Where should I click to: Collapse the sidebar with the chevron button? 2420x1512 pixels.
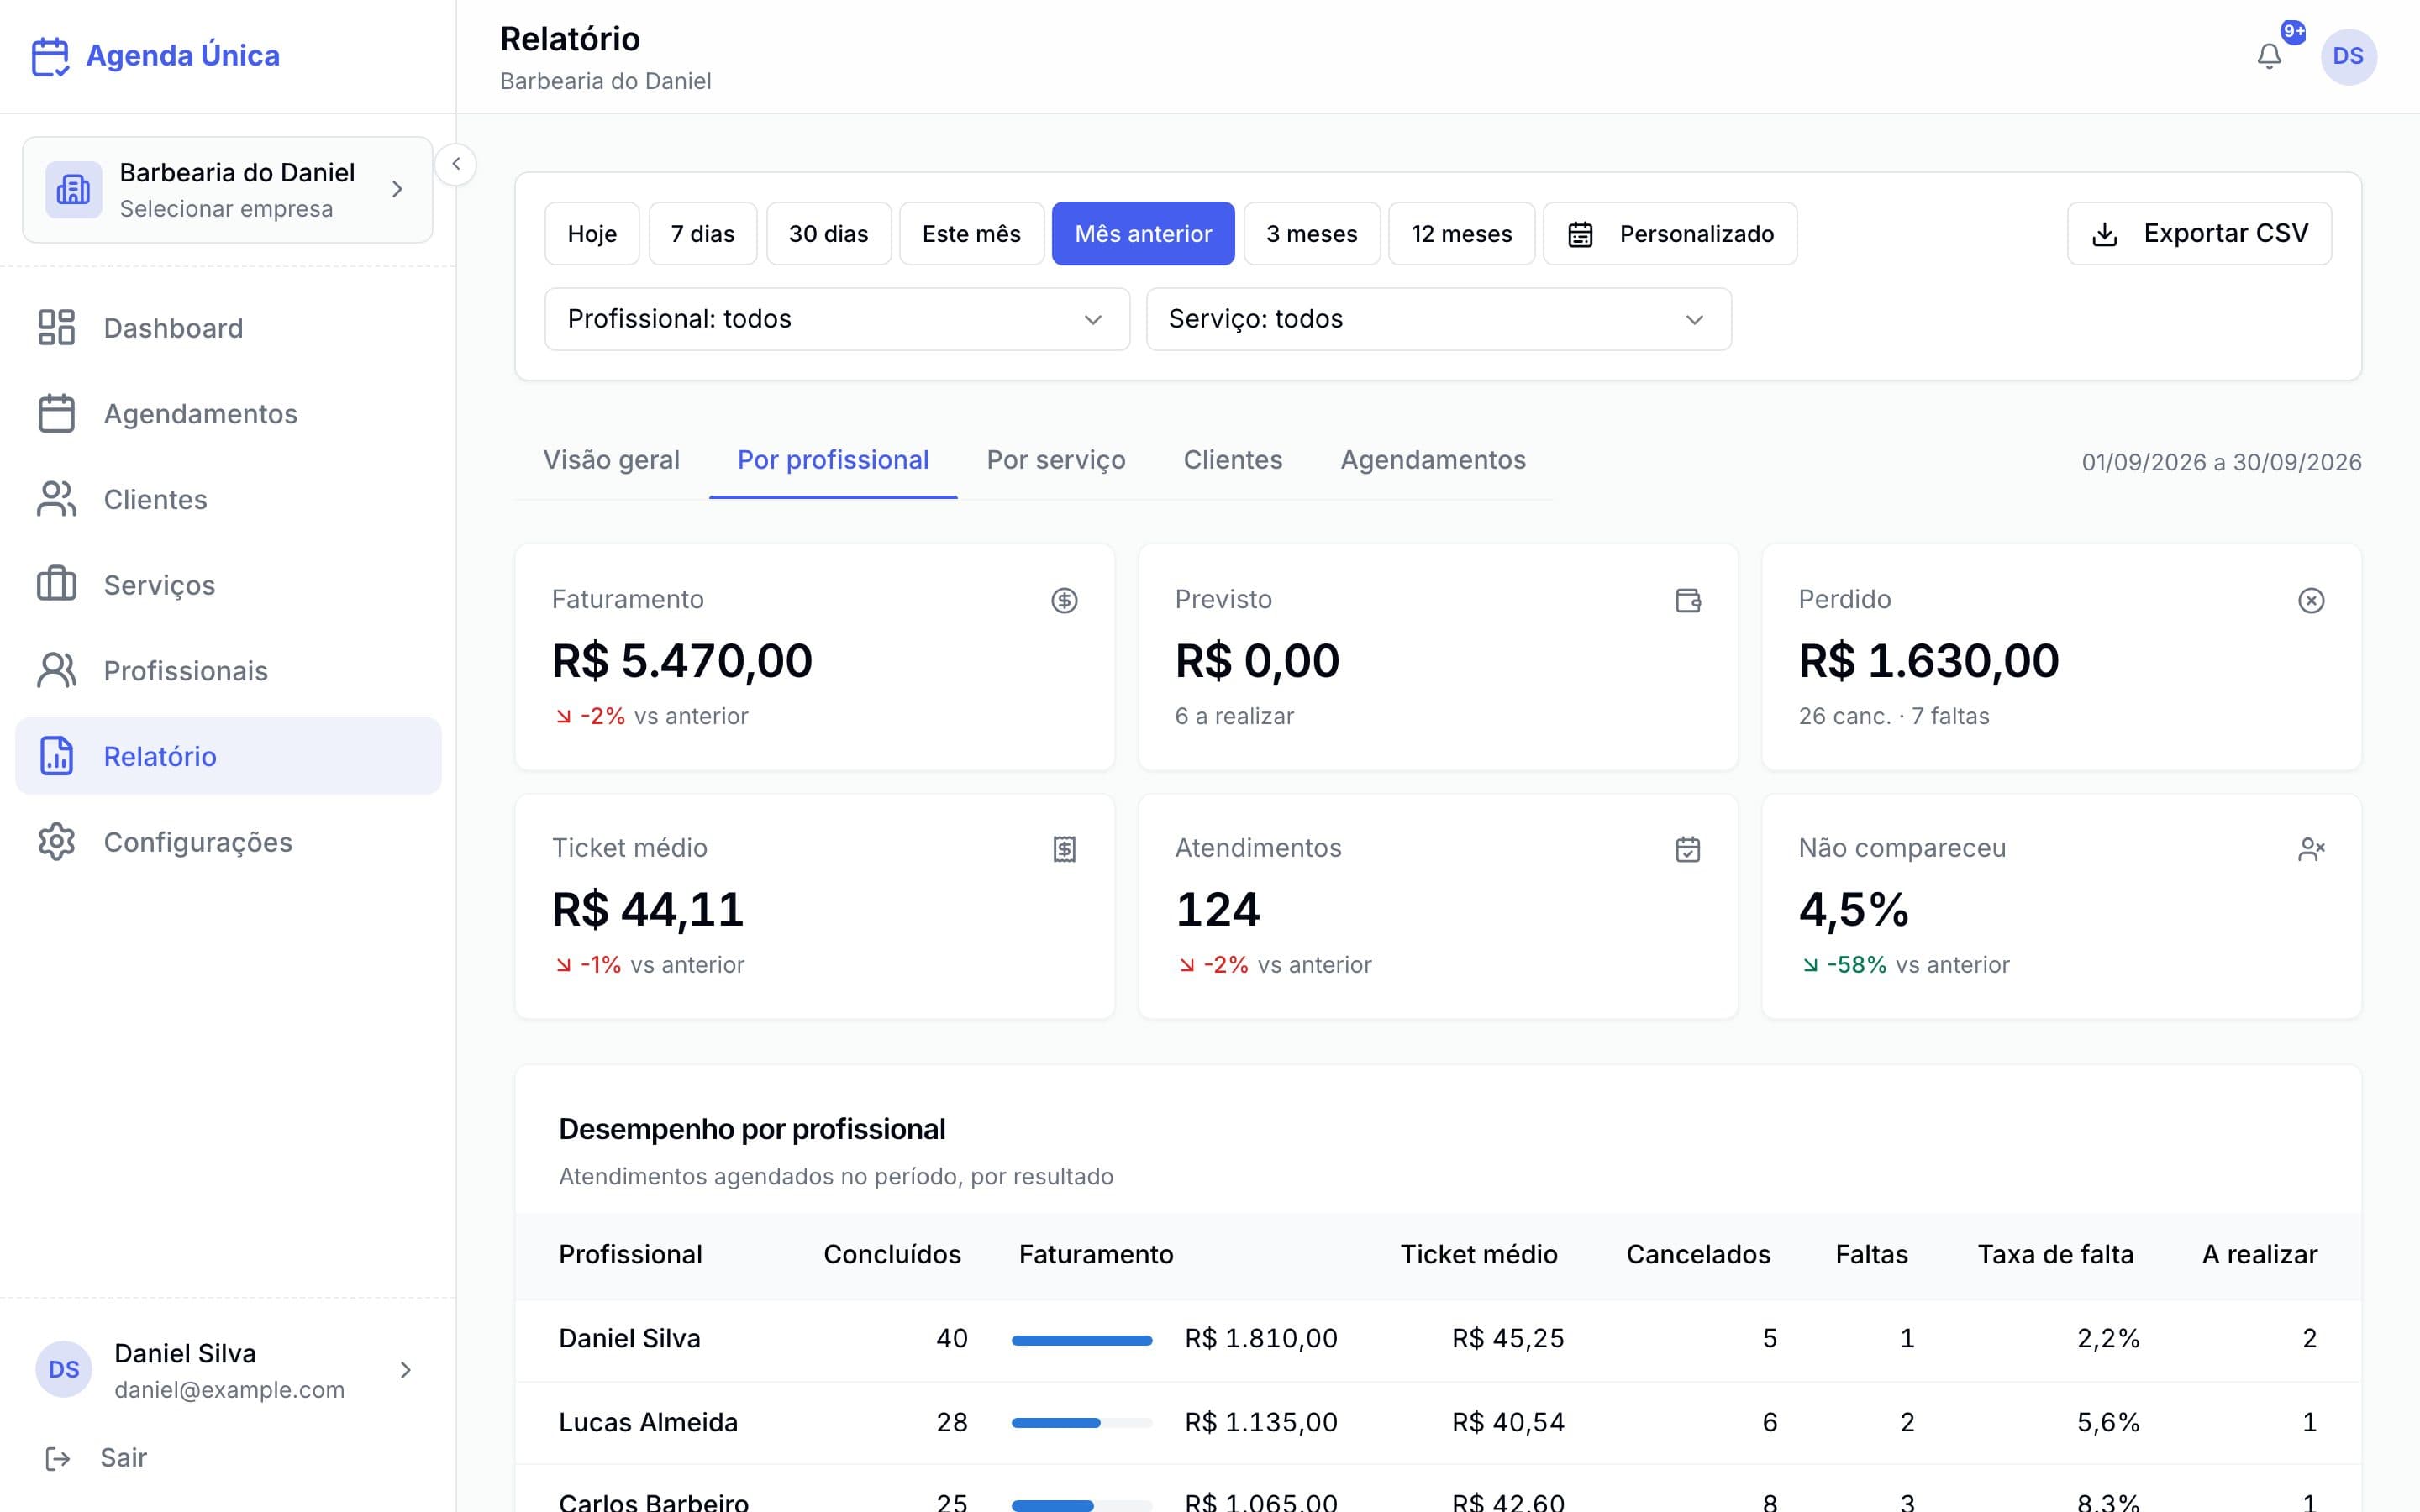(x=456, y=164)
